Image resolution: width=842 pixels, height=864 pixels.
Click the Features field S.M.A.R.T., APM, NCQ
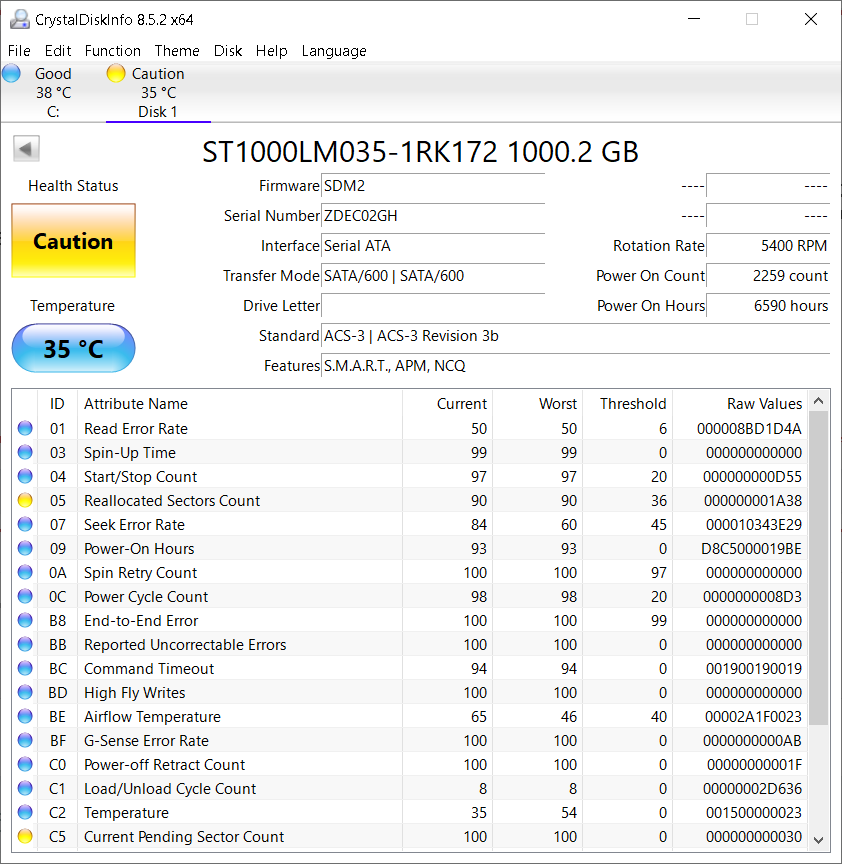coord(576,366)
